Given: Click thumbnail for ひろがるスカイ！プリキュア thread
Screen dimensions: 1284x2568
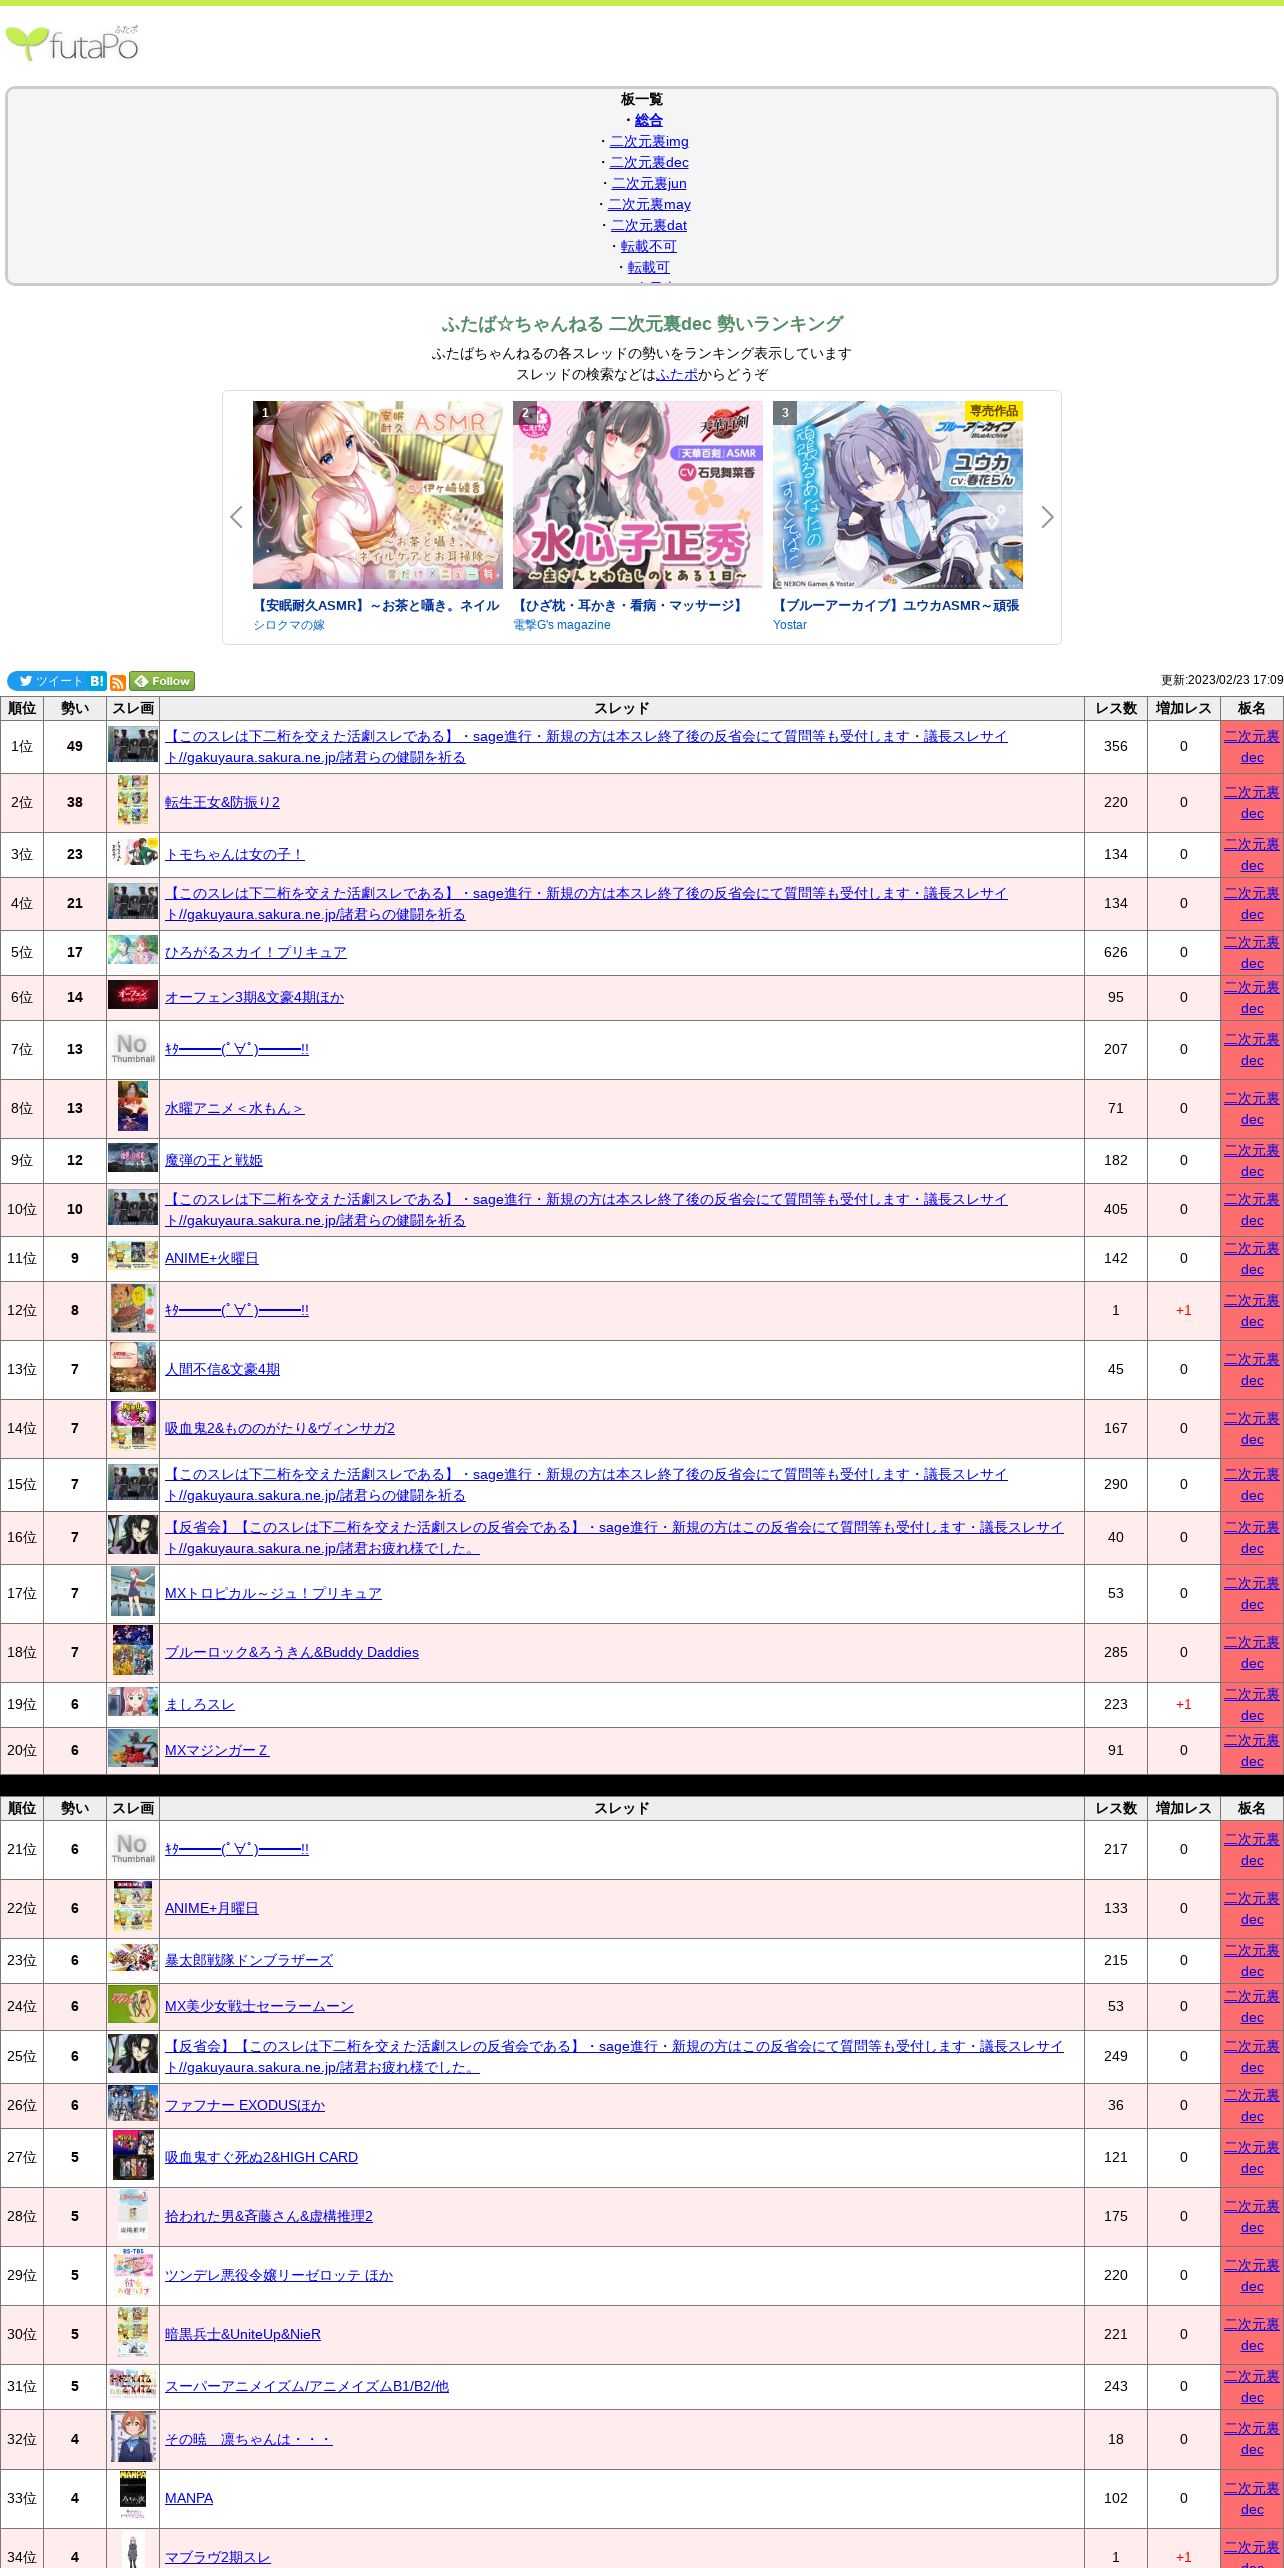Looking at the screenshot, I should click(x=133, y=950).
